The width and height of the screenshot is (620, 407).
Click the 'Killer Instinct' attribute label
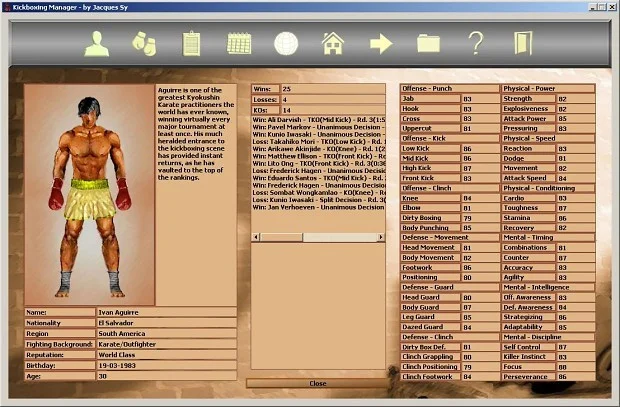(528, 356)
